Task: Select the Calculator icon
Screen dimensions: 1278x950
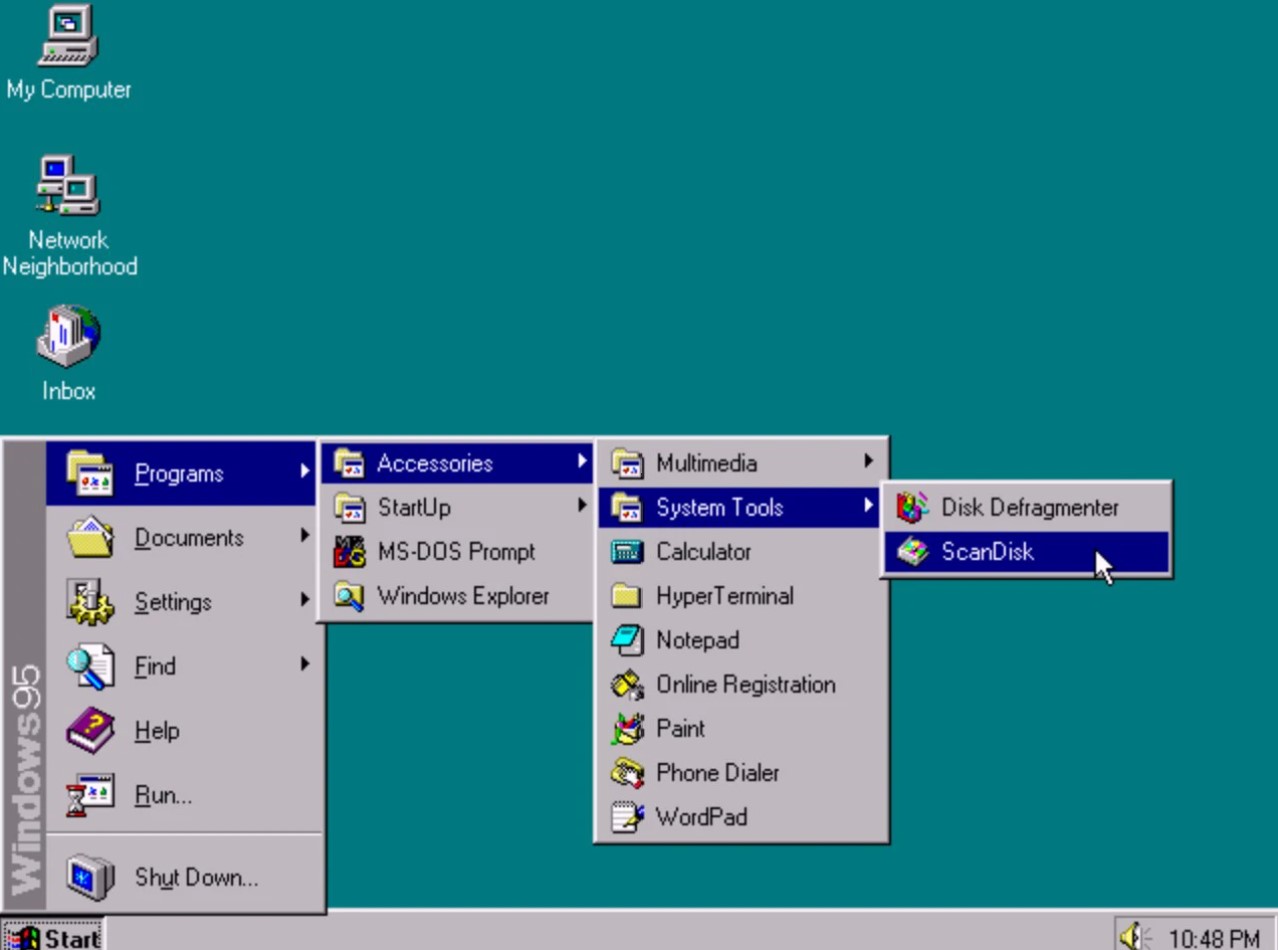Action: click(x=704, y=551)
